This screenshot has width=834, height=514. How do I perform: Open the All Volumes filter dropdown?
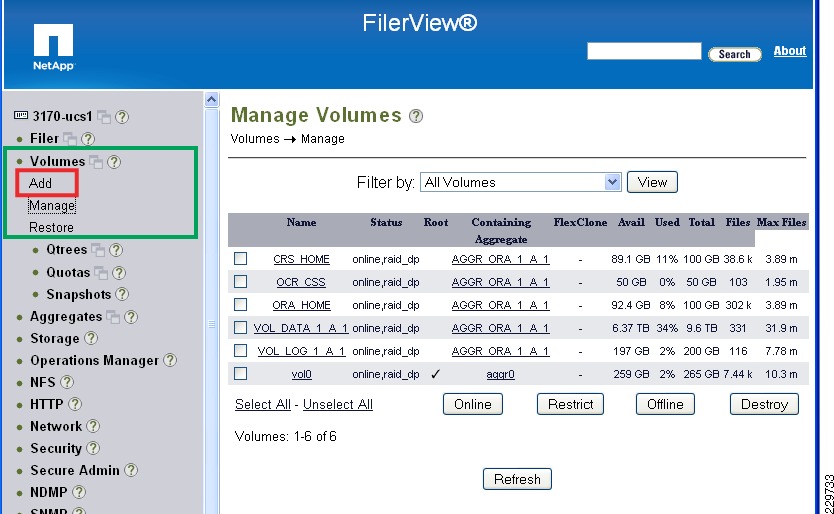521,183
